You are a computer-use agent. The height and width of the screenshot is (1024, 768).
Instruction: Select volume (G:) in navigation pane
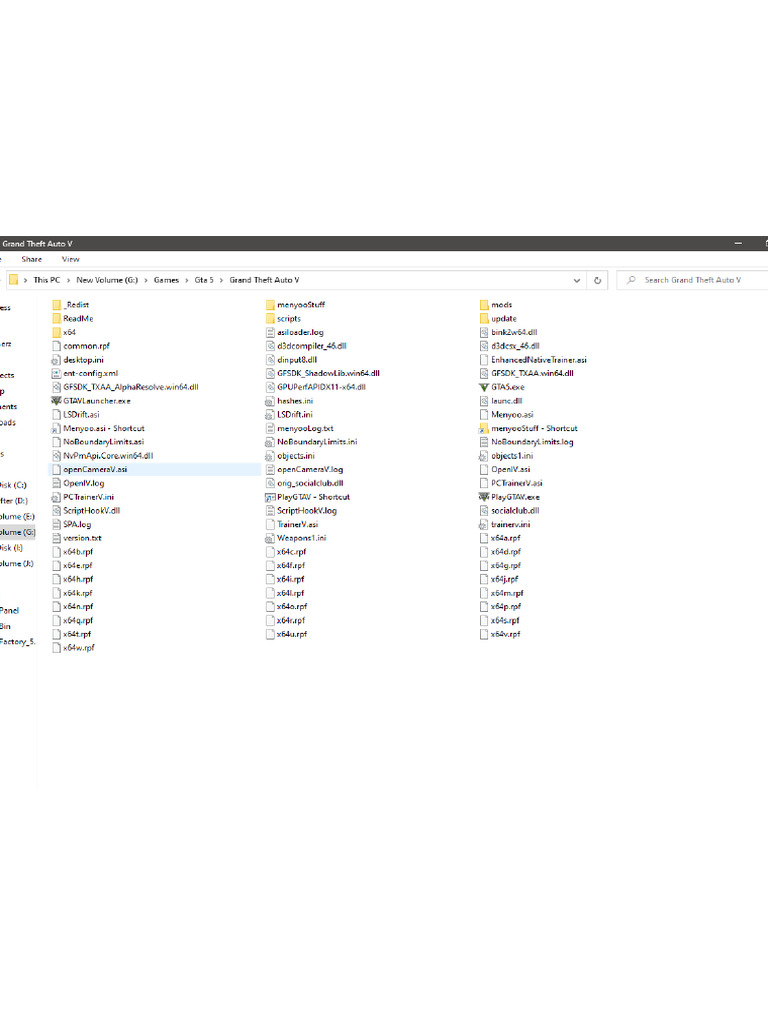(x=17, y=532)
